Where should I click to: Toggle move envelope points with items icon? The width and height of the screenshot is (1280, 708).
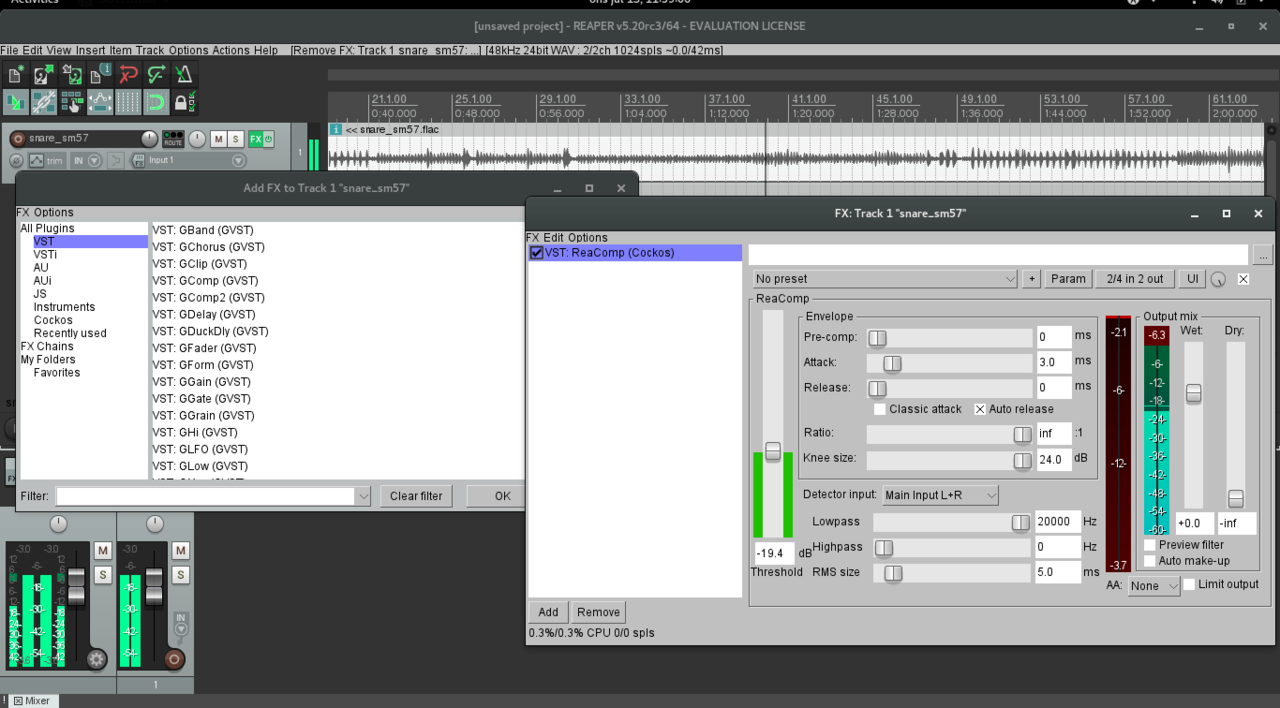(x=100, y=101)
